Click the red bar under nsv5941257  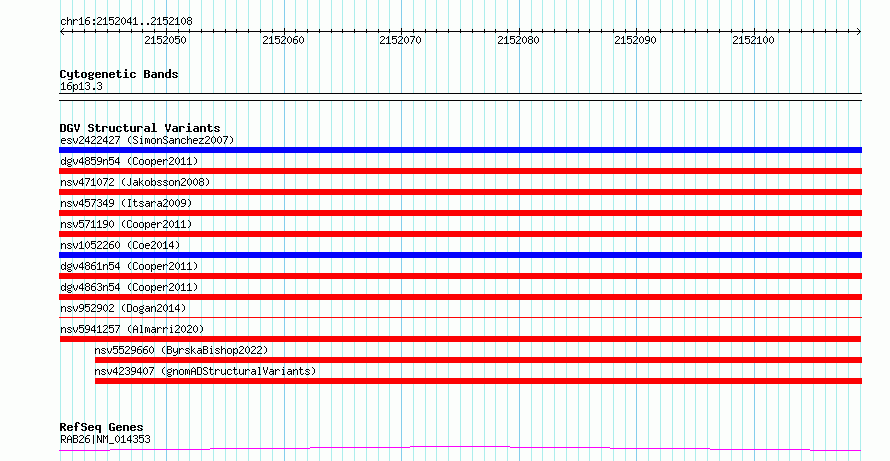(460, 339)
